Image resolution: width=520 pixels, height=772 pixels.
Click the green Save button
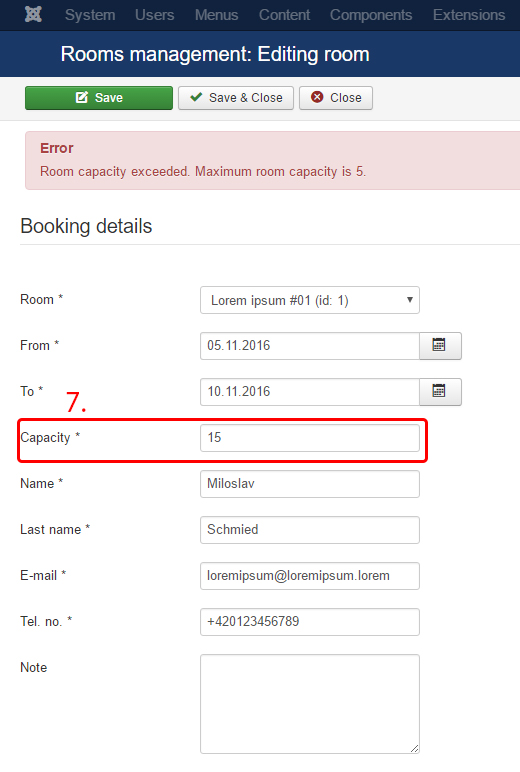tap(99, 97)
